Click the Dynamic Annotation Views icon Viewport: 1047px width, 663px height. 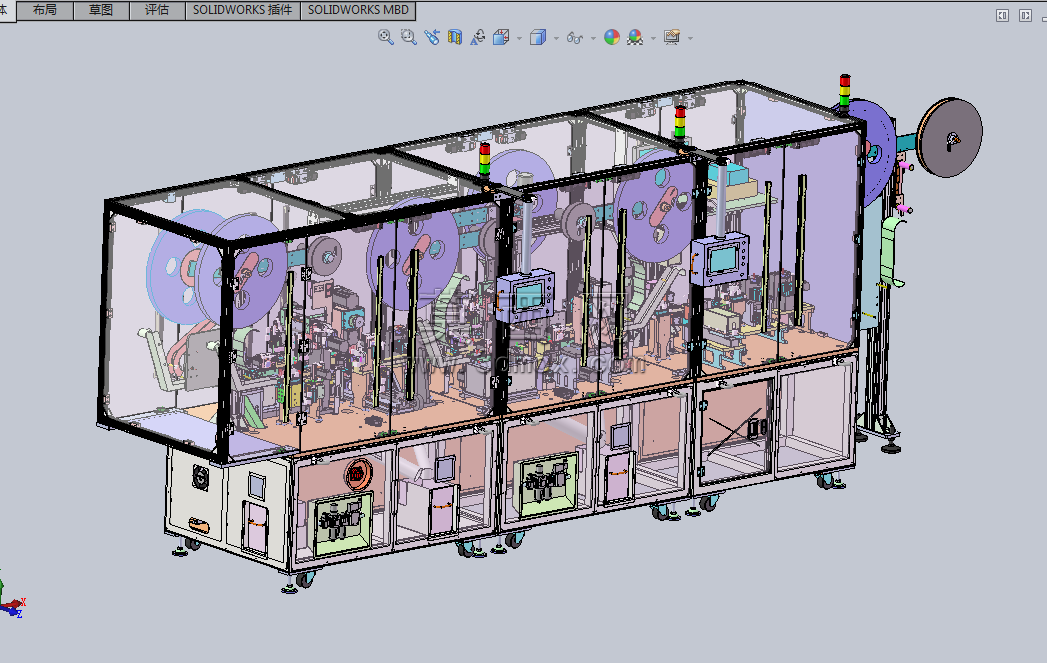point(477,37)
